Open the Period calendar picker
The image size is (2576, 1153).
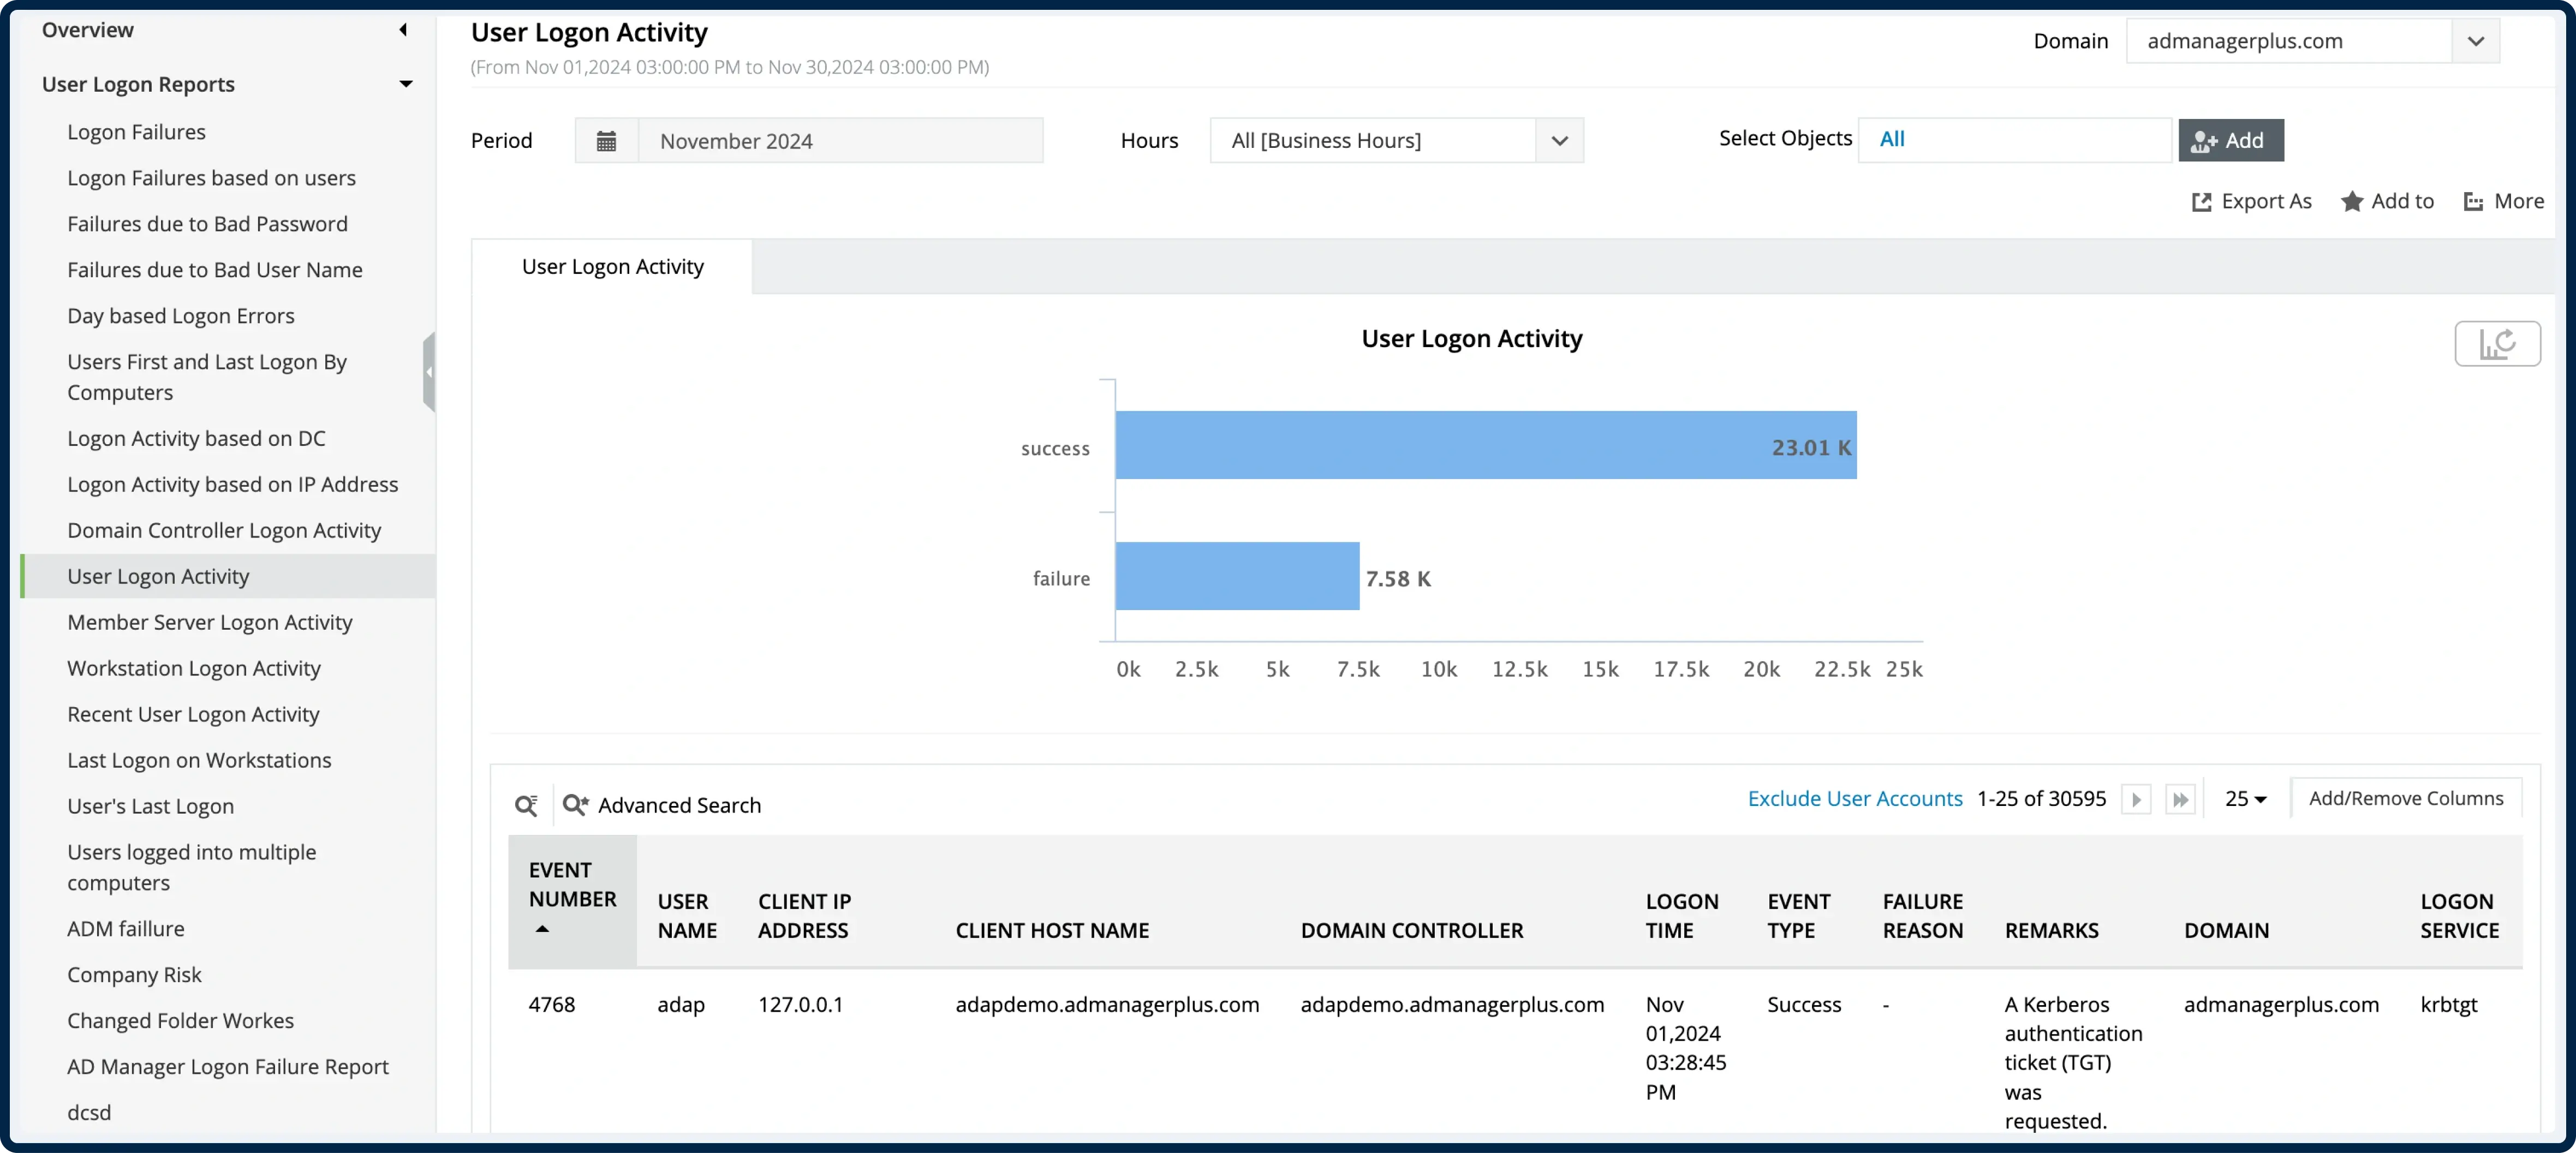point(606,140)
